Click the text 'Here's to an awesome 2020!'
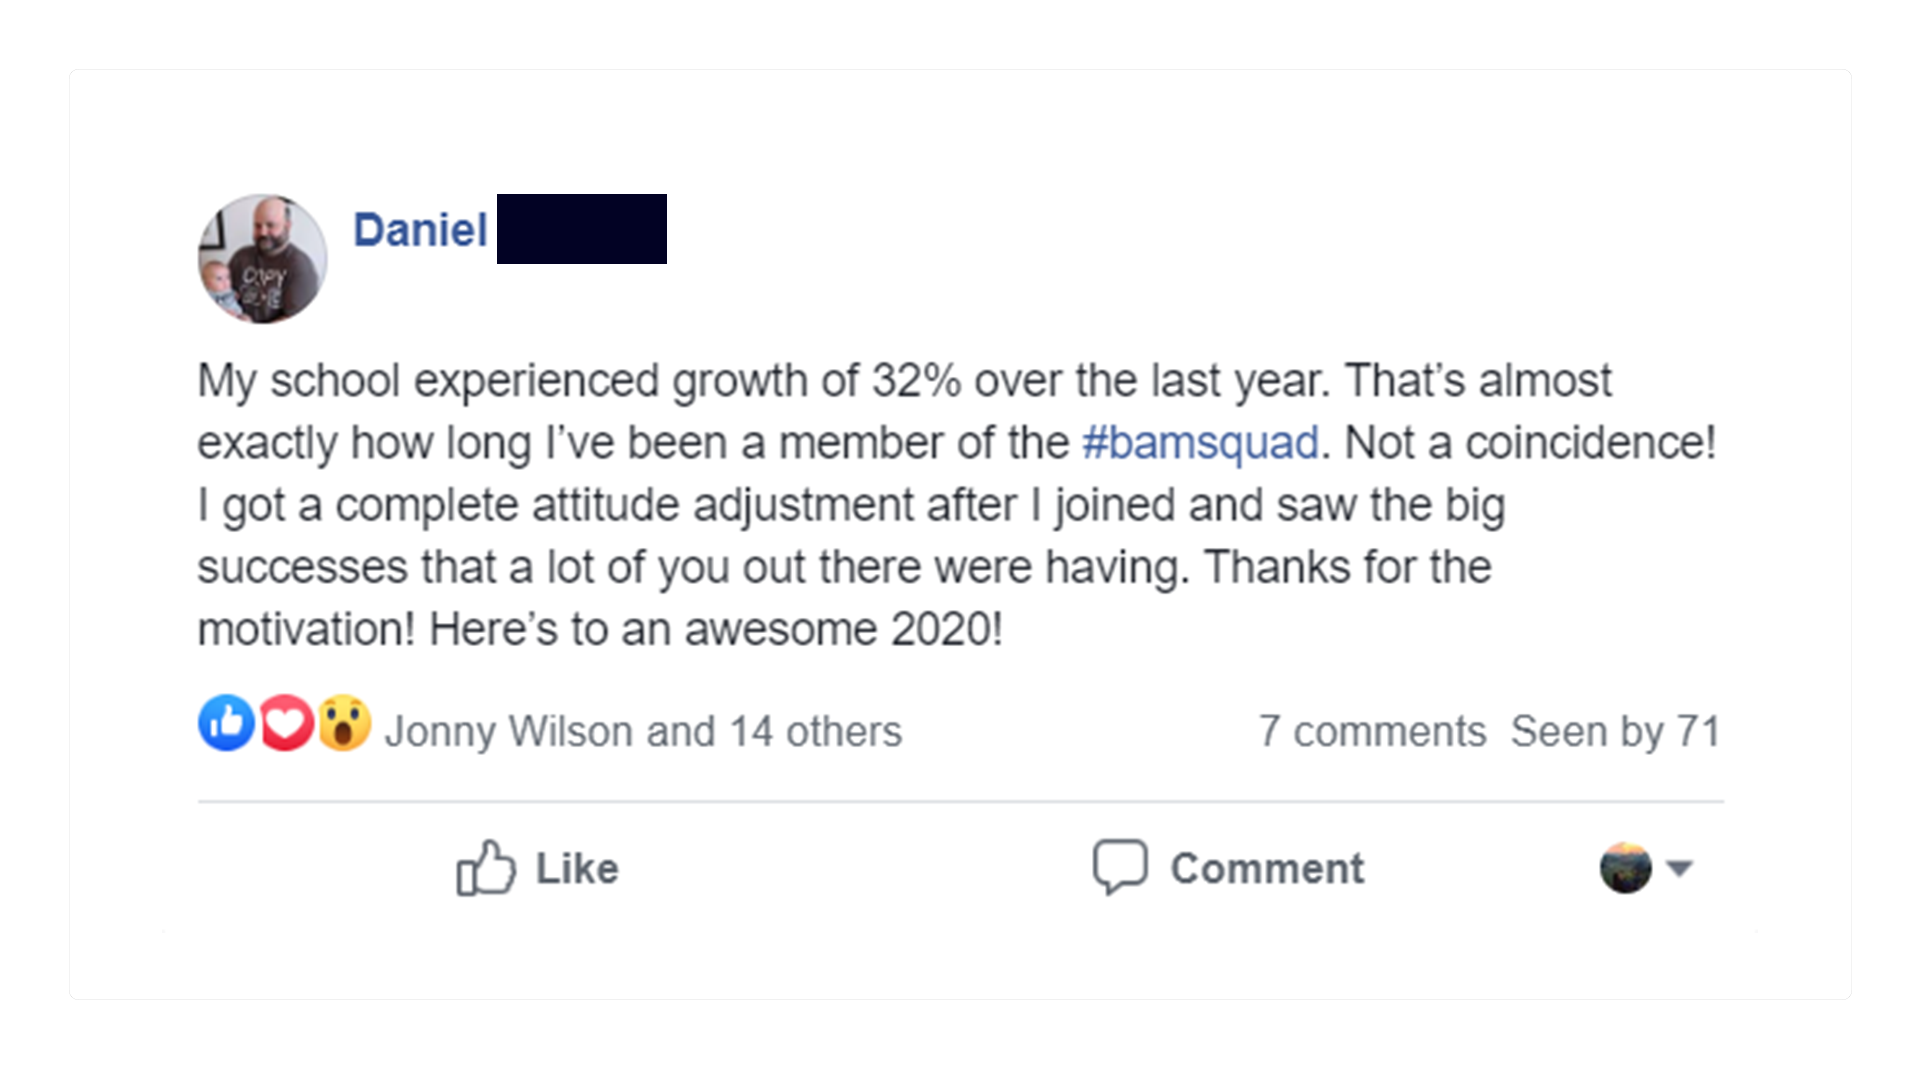The image size is (1920, 1080). pyautogui.click(x=715, y=630)
